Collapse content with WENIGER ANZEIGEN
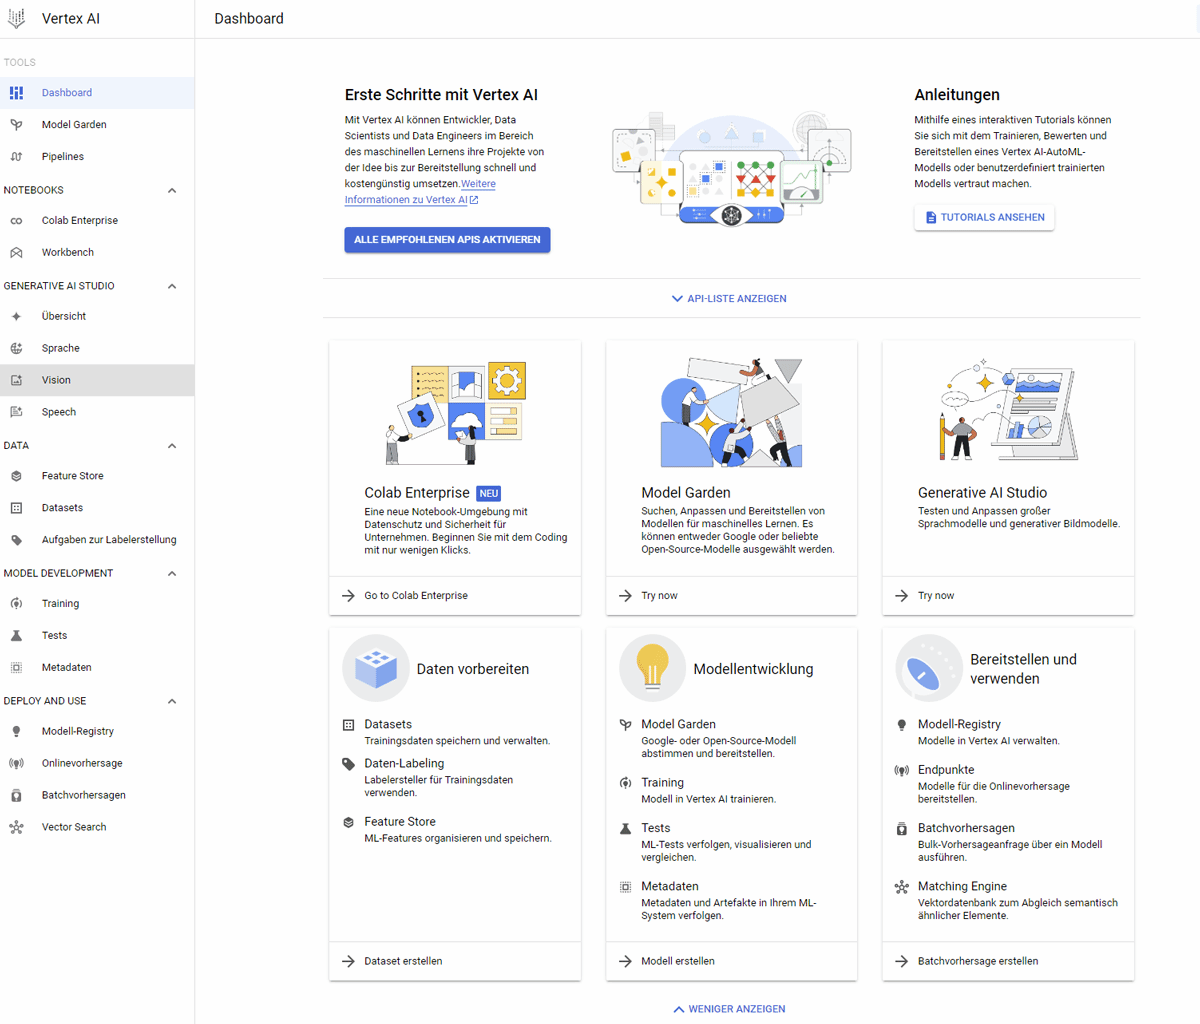 click(729, 1008)
